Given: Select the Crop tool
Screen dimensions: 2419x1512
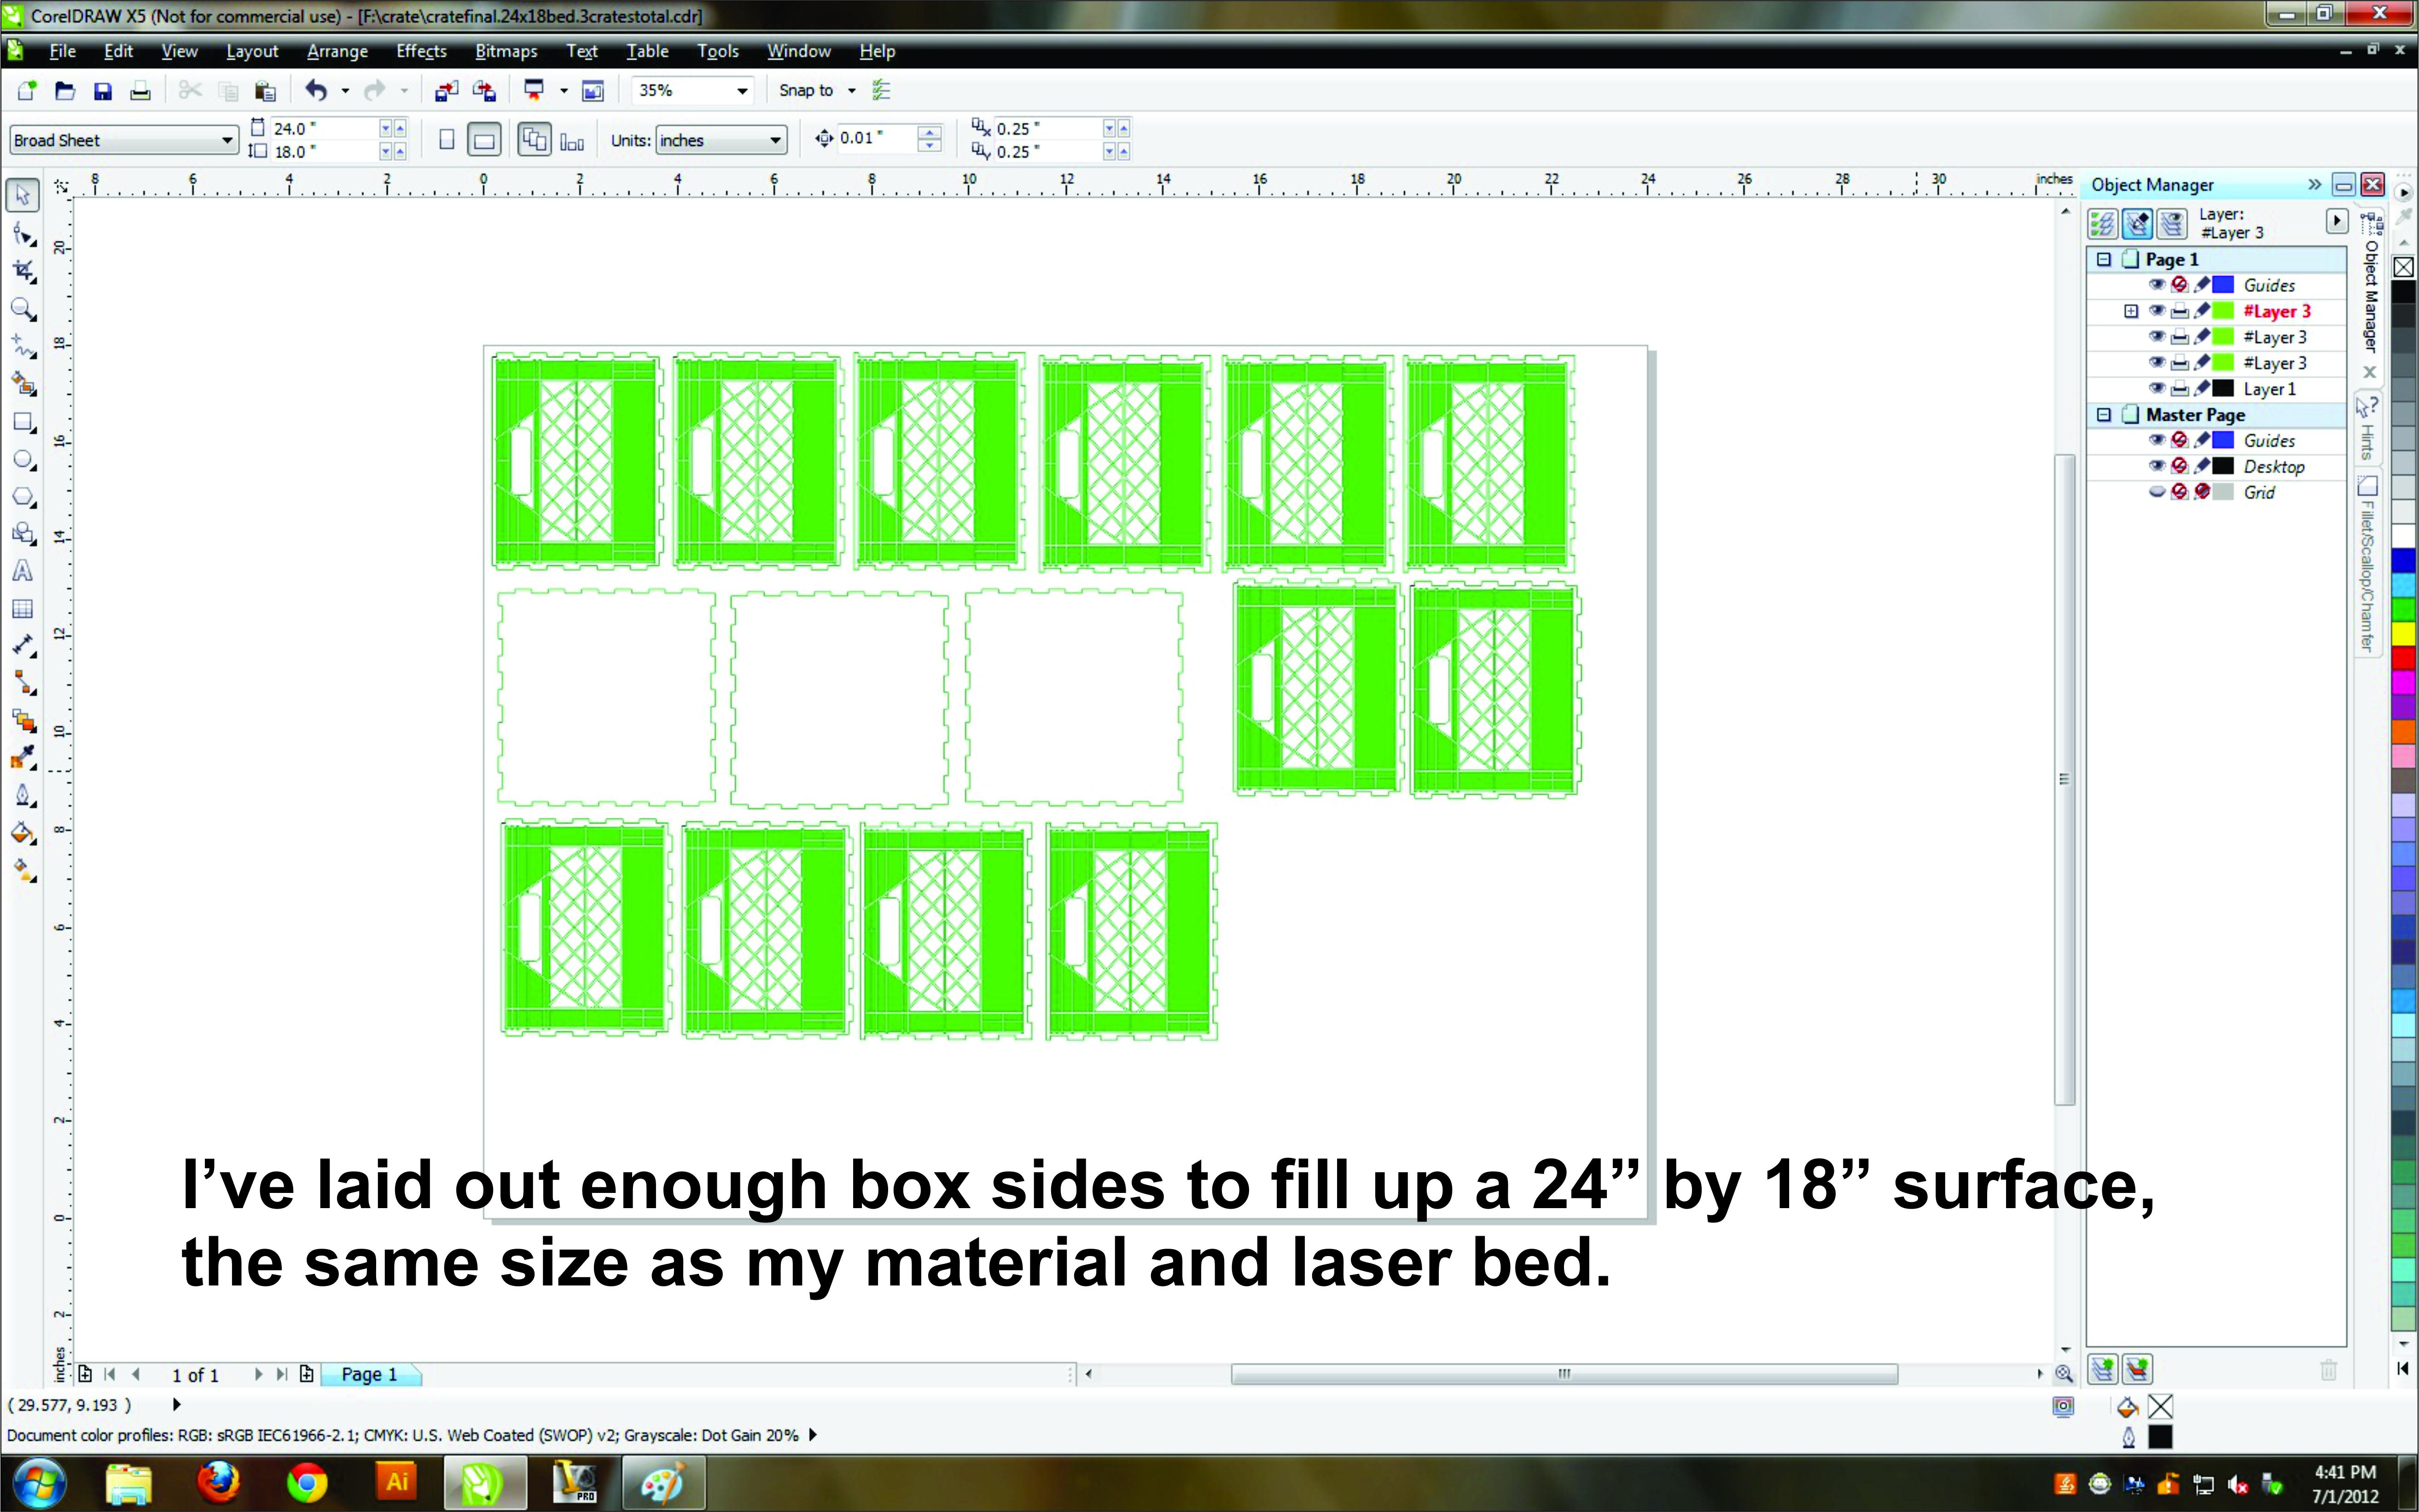Looking at the screenshot, I should (x=23, y=271).
